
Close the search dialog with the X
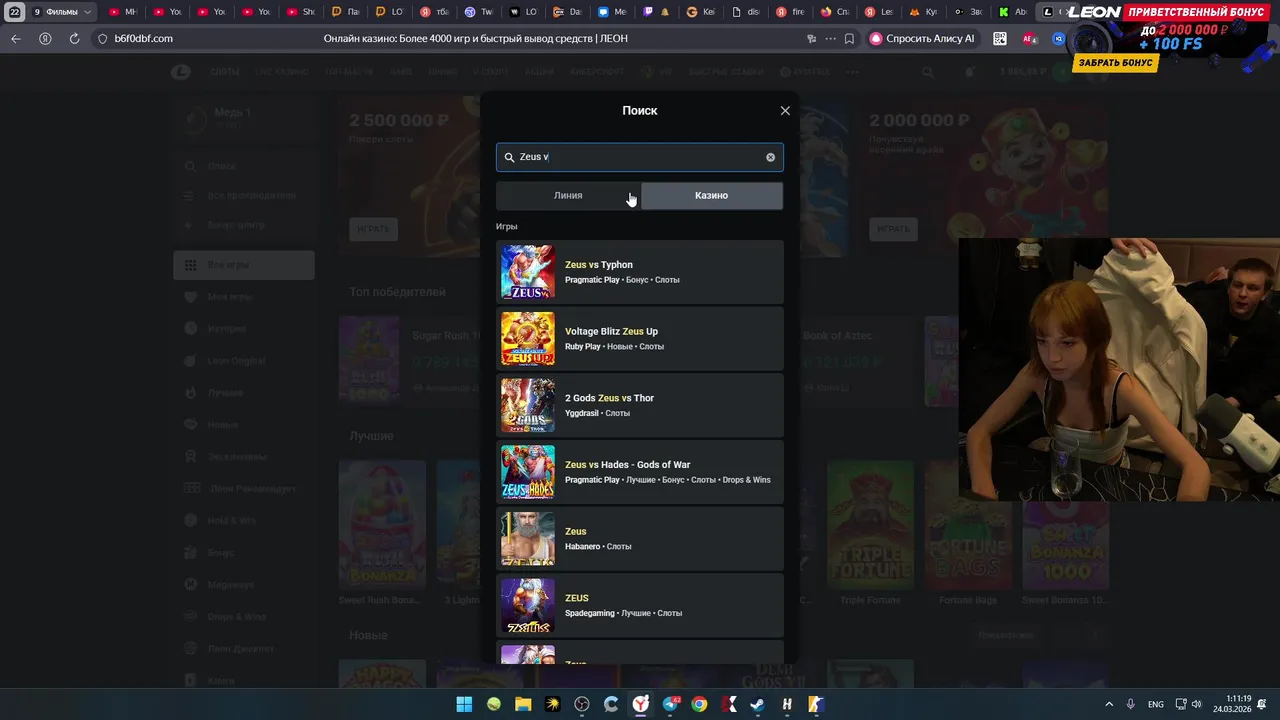click(x=785, y=111)
